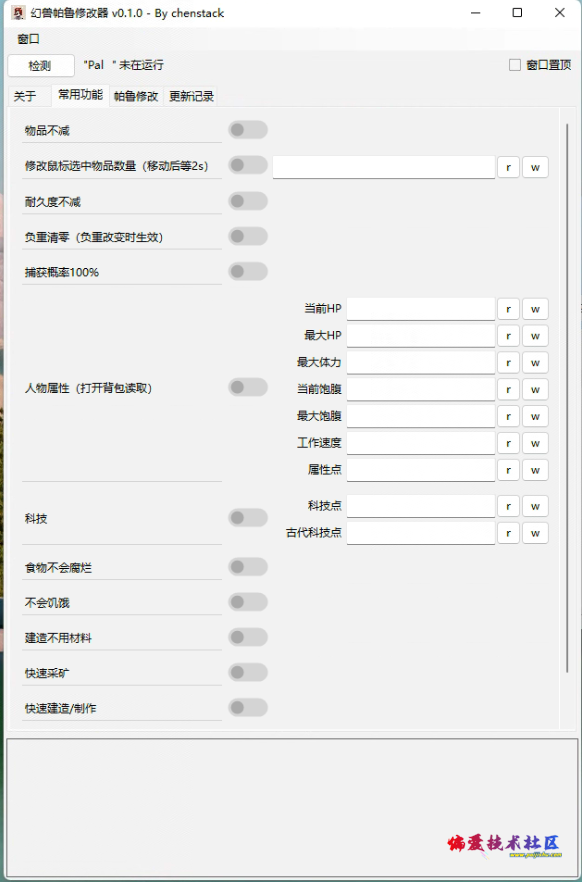Select the 关于 tab

pyautogui.click(x=25, y=96)
